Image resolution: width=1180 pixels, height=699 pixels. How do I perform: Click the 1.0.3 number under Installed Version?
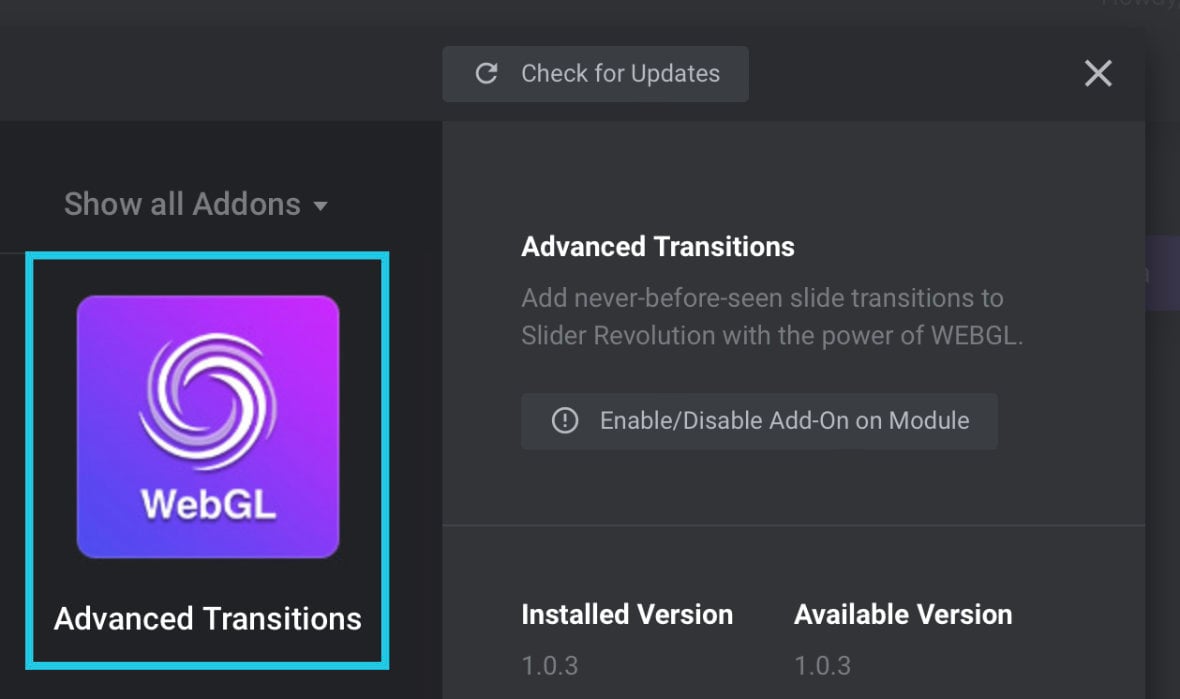point(550,666)
